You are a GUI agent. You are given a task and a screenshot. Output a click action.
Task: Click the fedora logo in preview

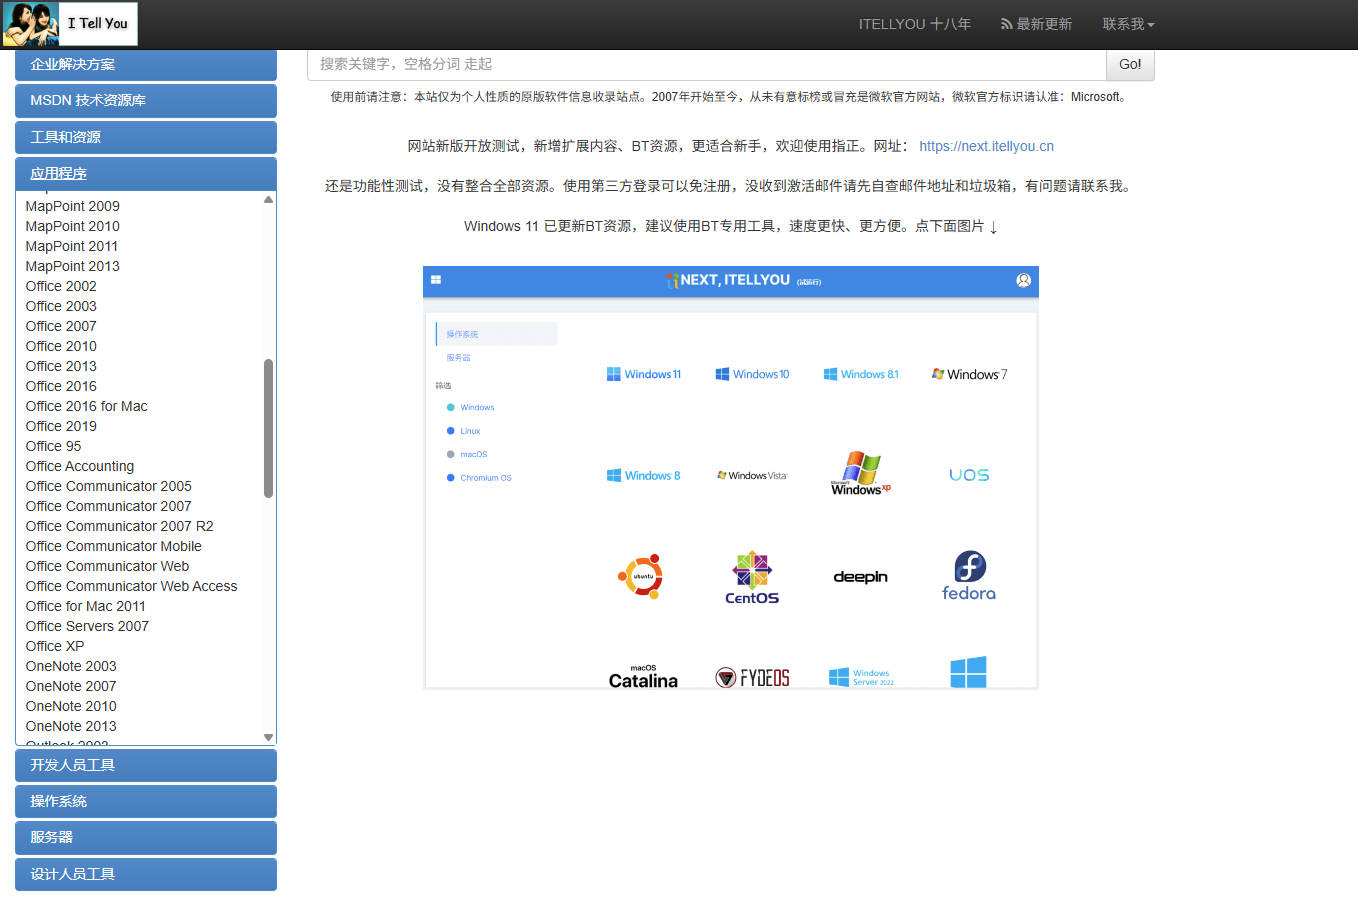(x=969, y=575)
